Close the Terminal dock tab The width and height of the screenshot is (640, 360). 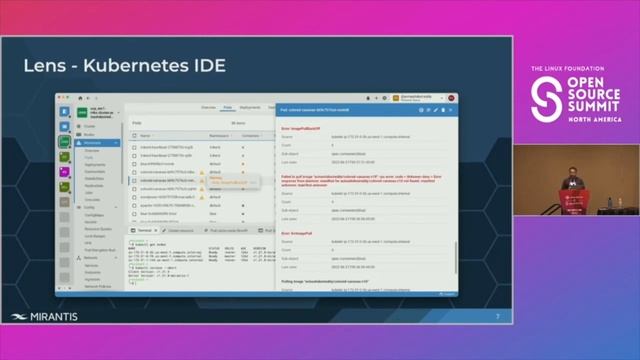pyautogui.click(x=156, y=231)
